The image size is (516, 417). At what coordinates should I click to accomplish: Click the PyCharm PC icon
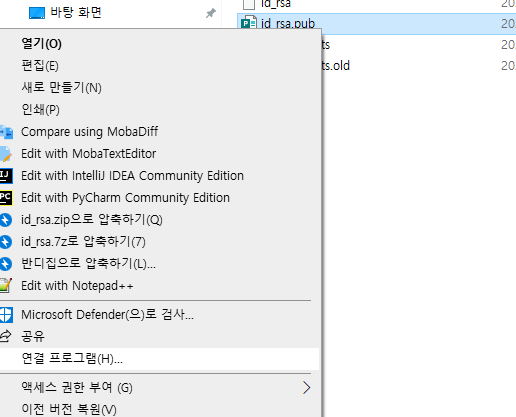tap(6, 198)
